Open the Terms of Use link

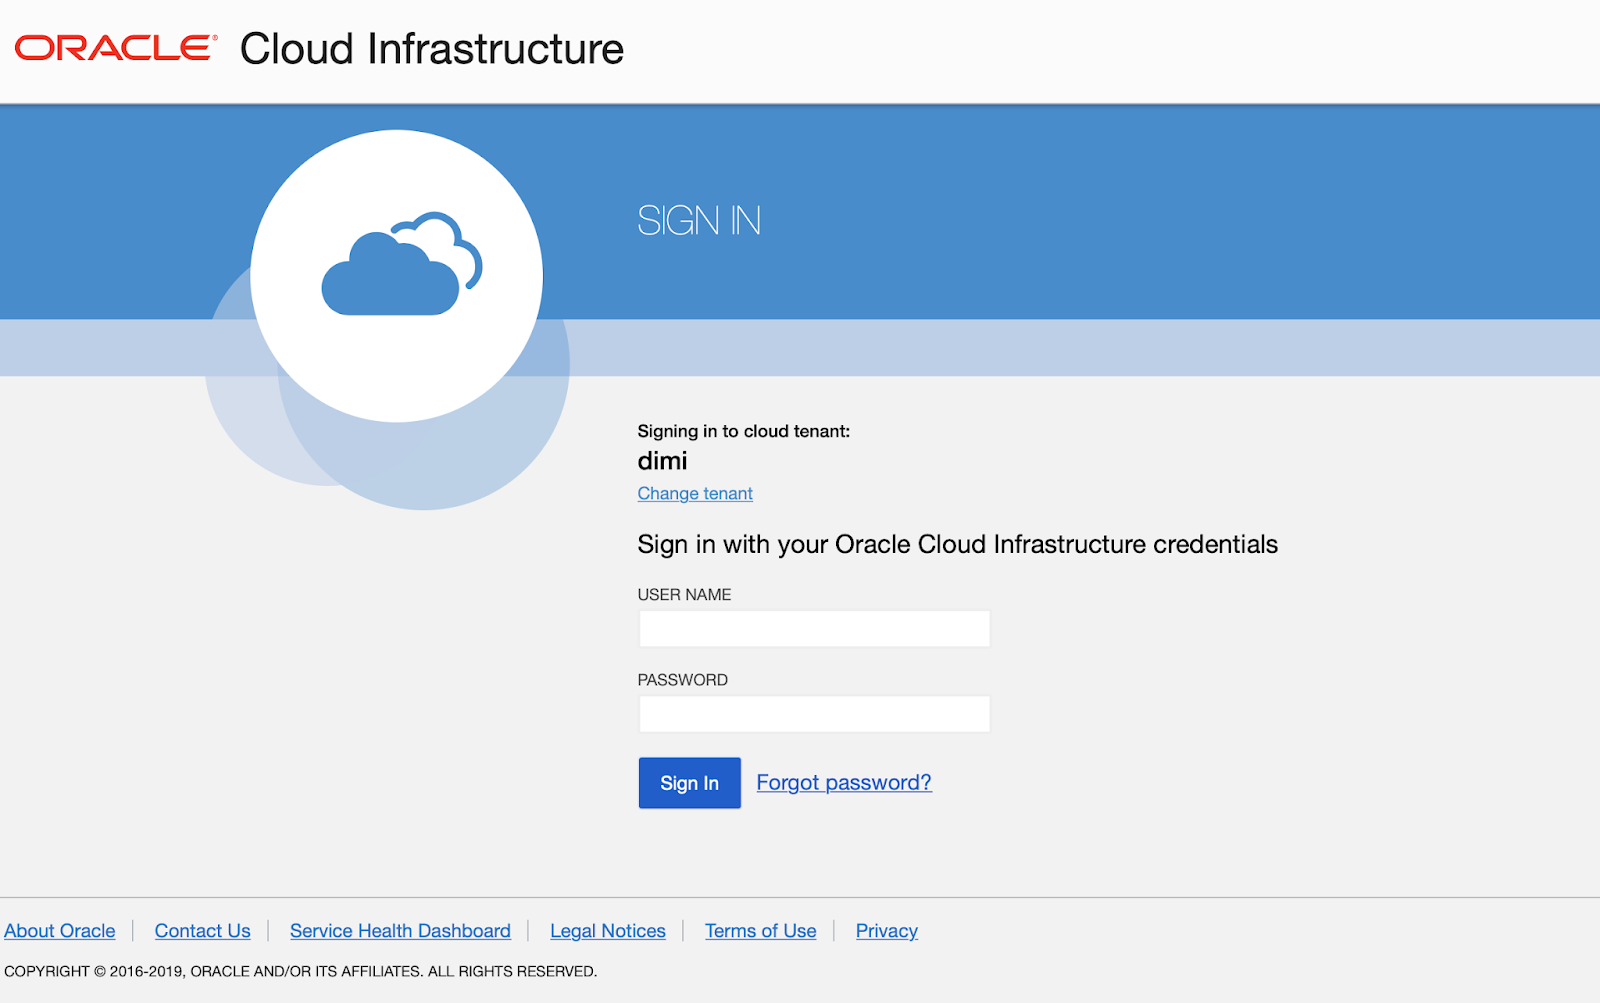760,930
